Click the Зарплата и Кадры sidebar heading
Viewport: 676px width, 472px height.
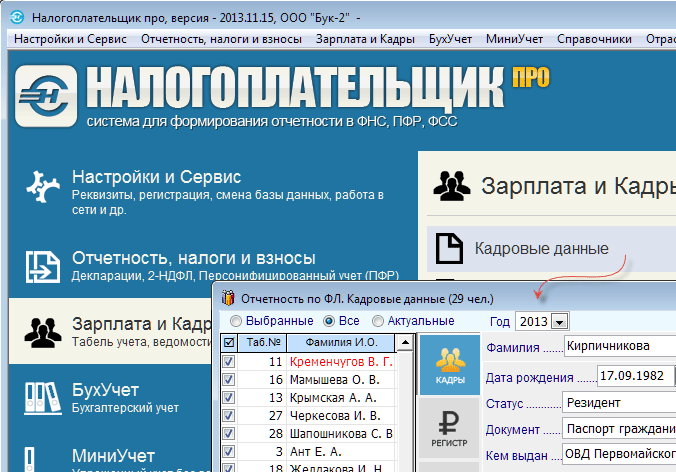point(142,324)
